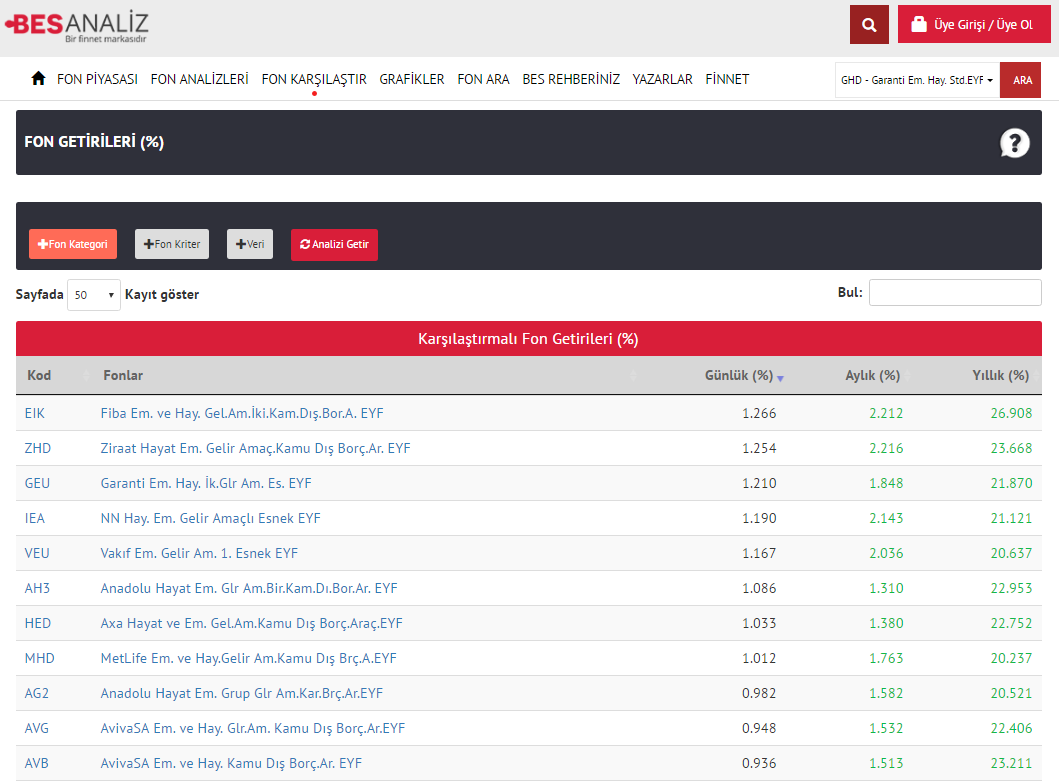
Task: Select the daily return value 1.086
Action: click(x=759, y=588)
